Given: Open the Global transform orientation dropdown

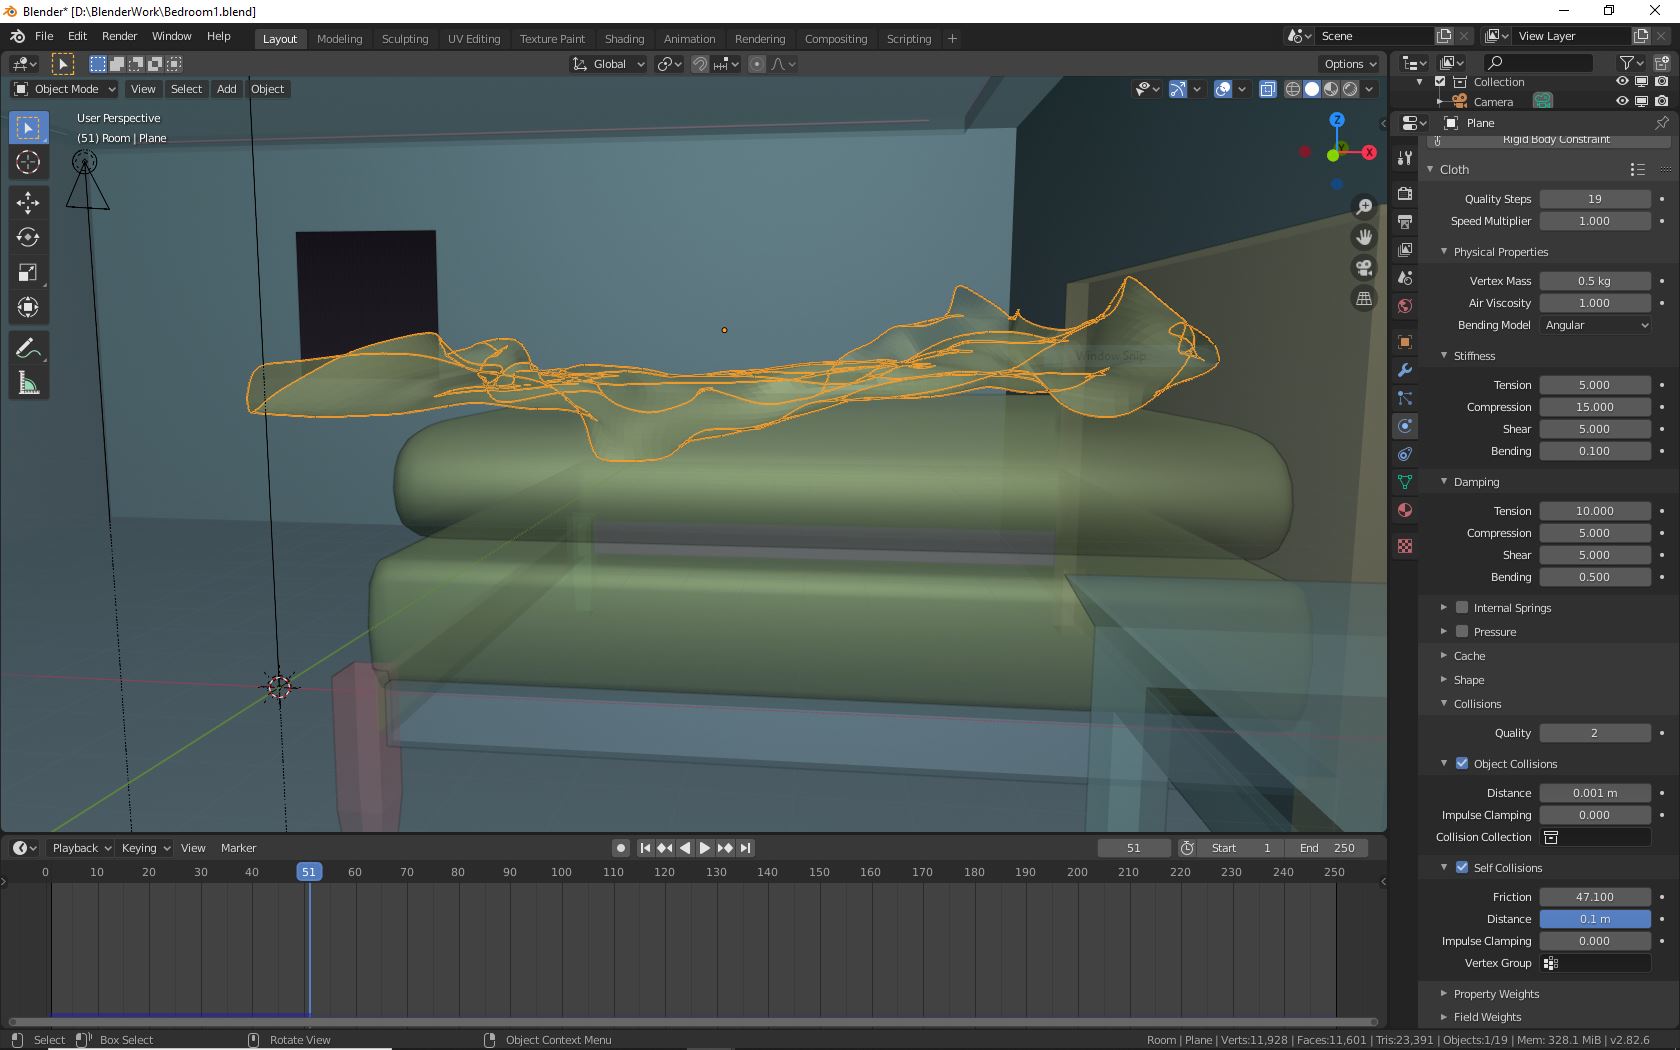Looking at the screenshot, I should pos(608,64).
